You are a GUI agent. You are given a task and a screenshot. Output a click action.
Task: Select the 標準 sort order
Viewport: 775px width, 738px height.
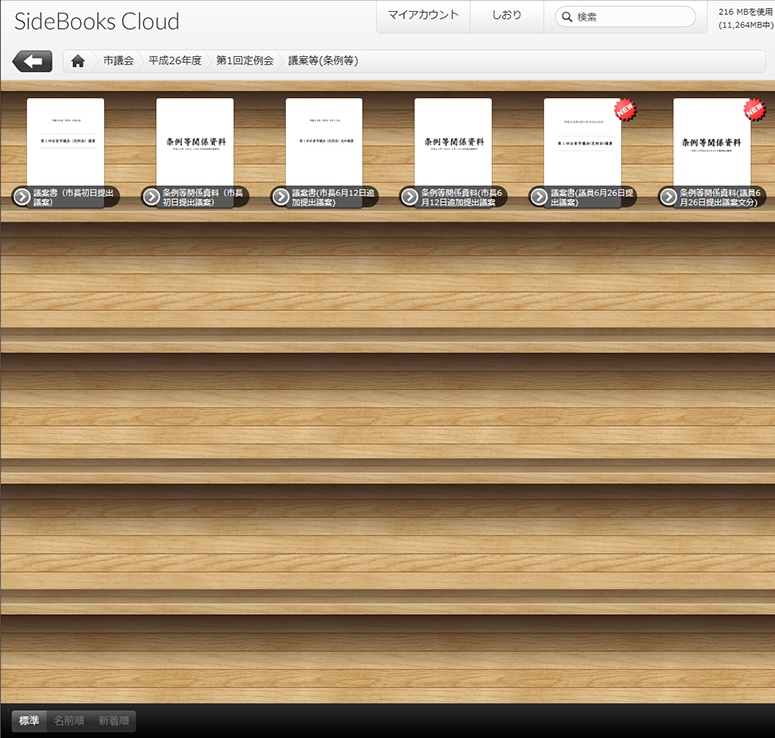pyautogui.click(x=29, y=721)
